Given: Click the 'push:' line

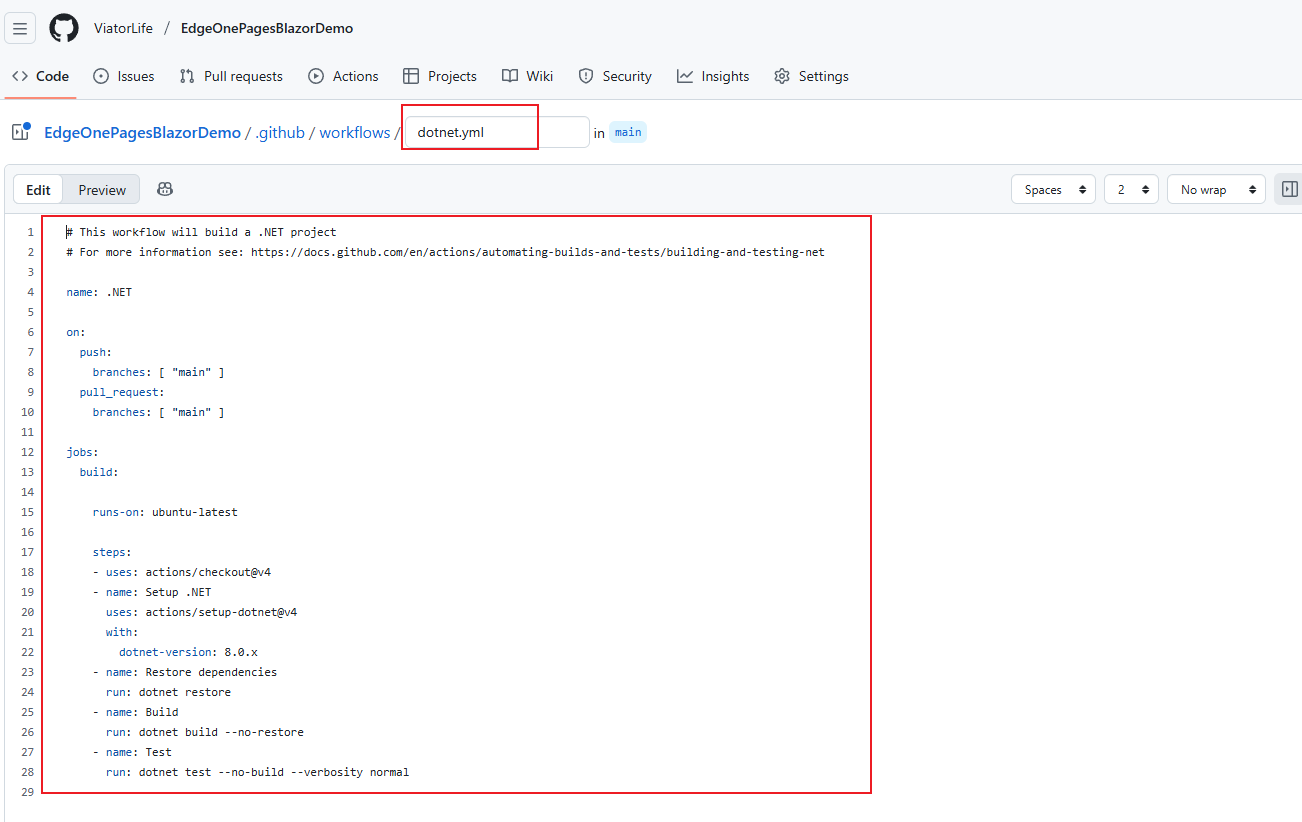Looking at the screenshot, I should 96,352.
